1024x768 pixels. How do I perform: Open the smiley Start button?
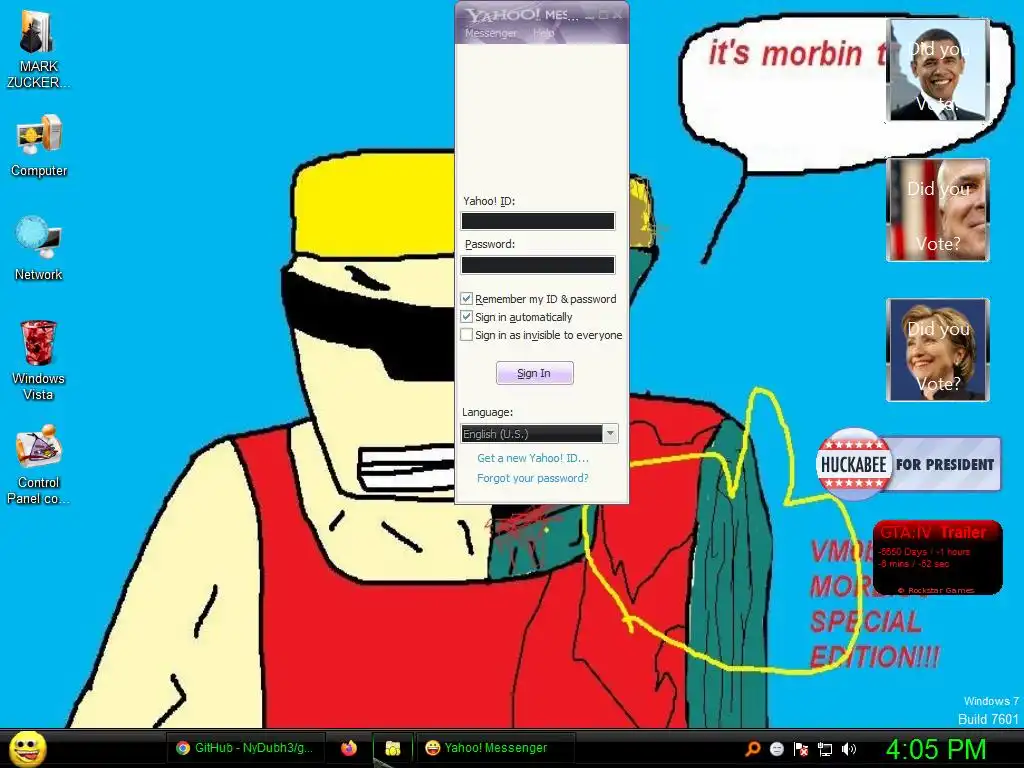[28, 748]
